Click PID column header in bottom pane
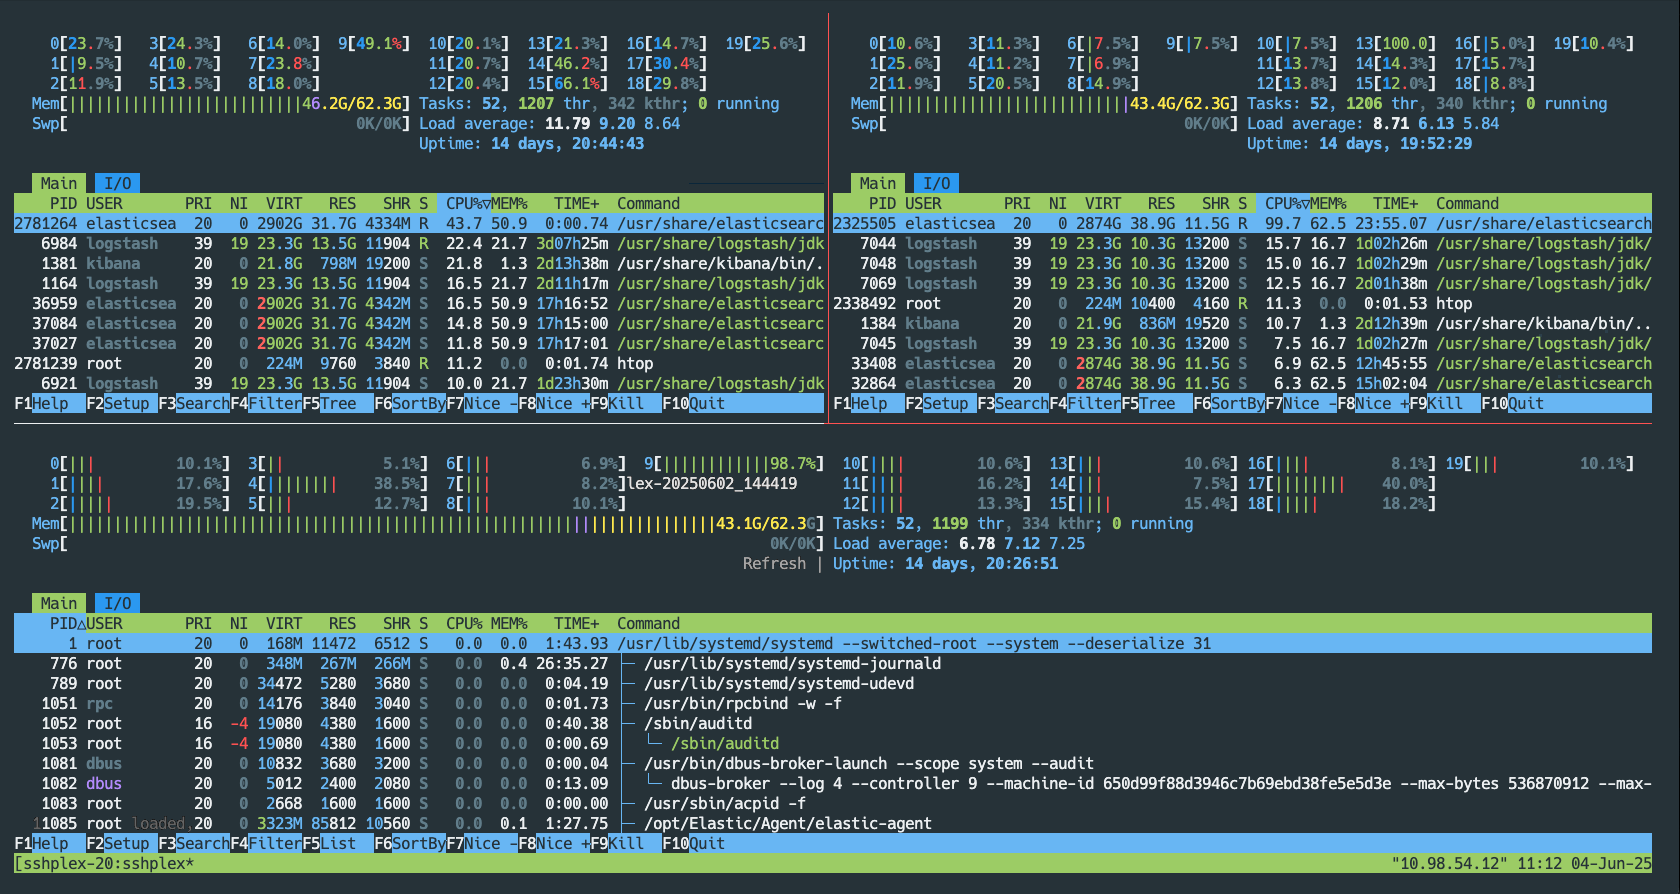This screenshot has height=894, width=1680. 68,623
